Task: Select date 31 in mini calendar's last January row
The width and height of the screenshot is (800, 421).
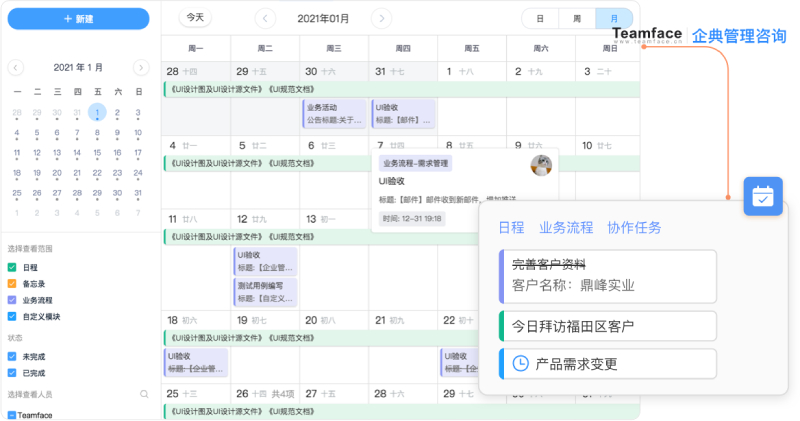Action: 138,193
